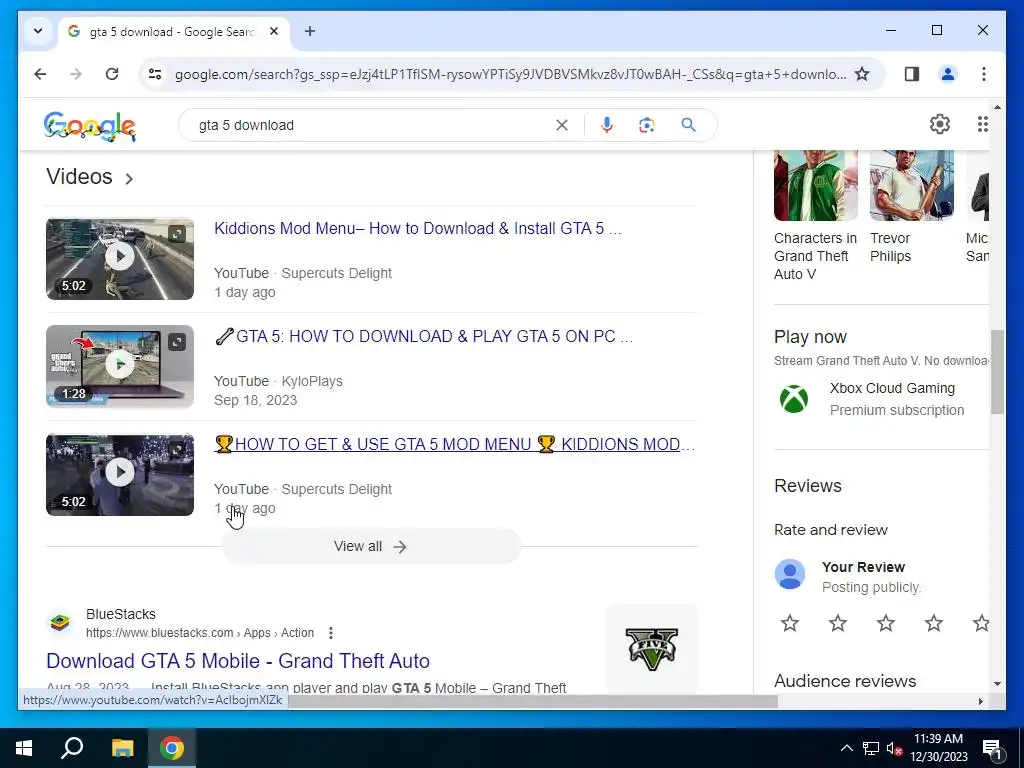Bookmark this page with the star icon
The image size is (1024, 768).
tap(862, 74)
